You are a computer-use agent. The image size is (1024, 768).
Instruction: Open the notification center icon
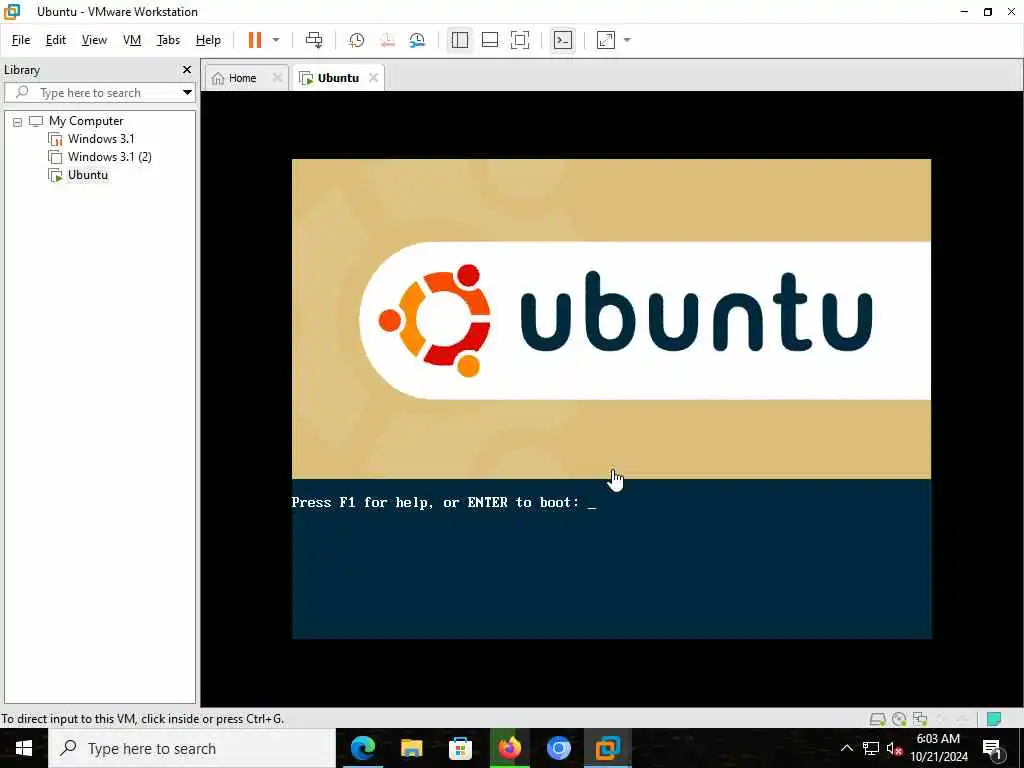click(993, 748)
